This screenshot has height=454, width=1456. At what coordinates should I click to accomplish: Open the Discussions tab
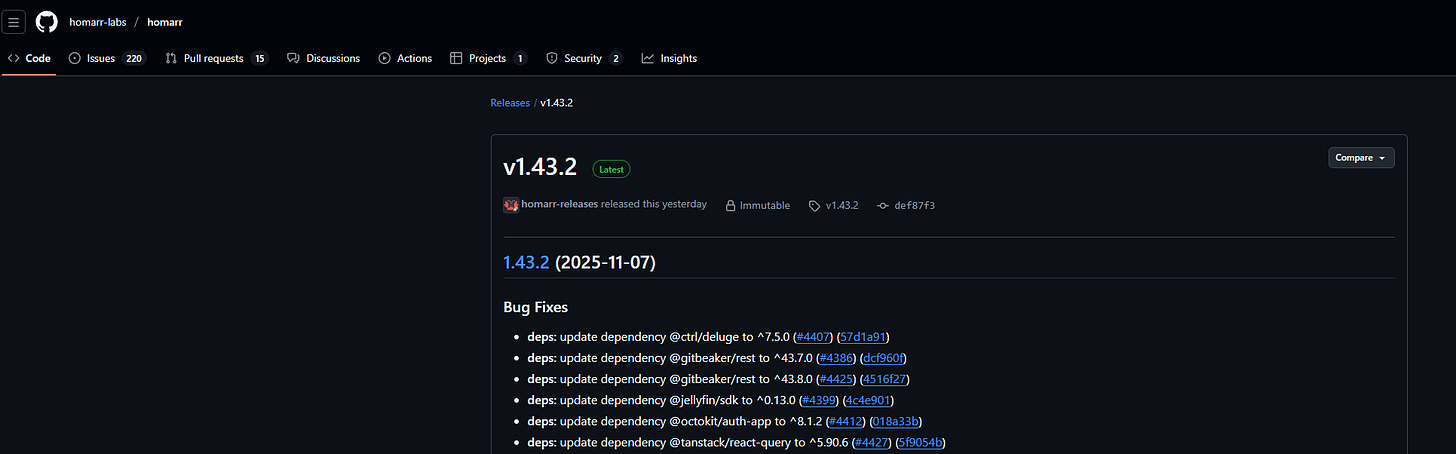tap(324, 58)
